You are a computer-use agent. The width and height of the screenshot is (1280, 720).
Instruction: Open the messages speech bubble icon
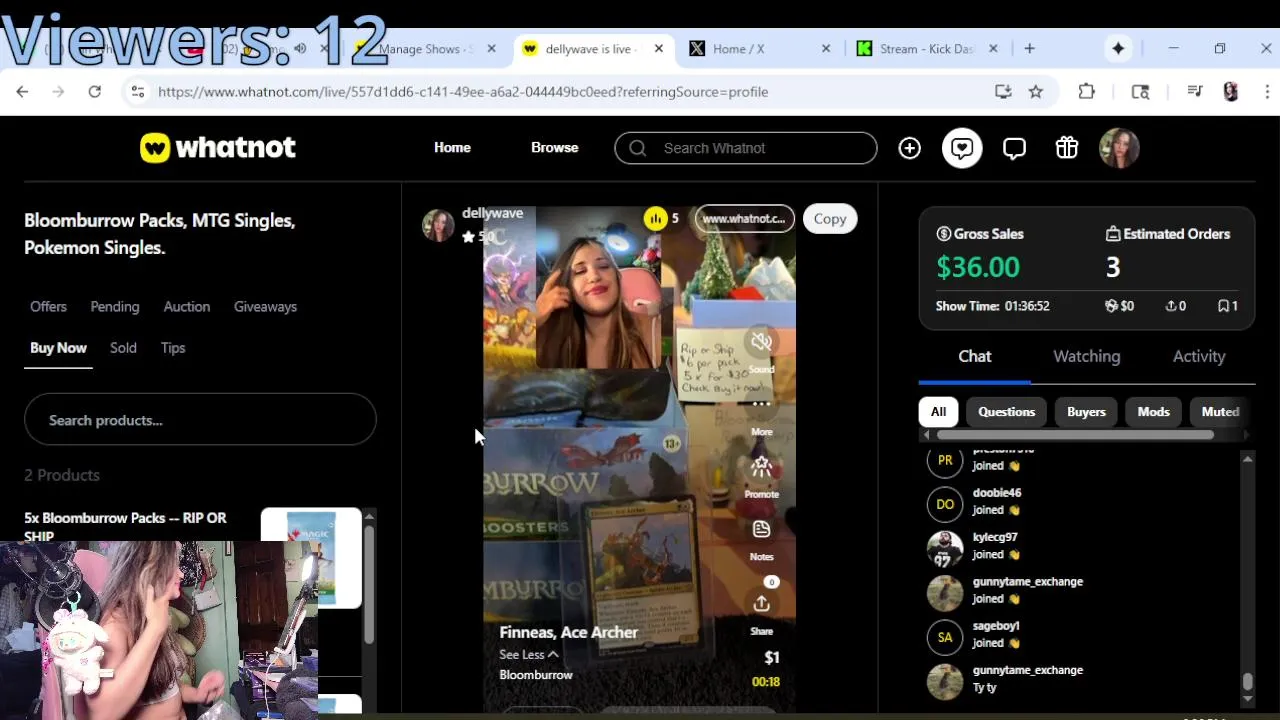tap(1014, 148)
